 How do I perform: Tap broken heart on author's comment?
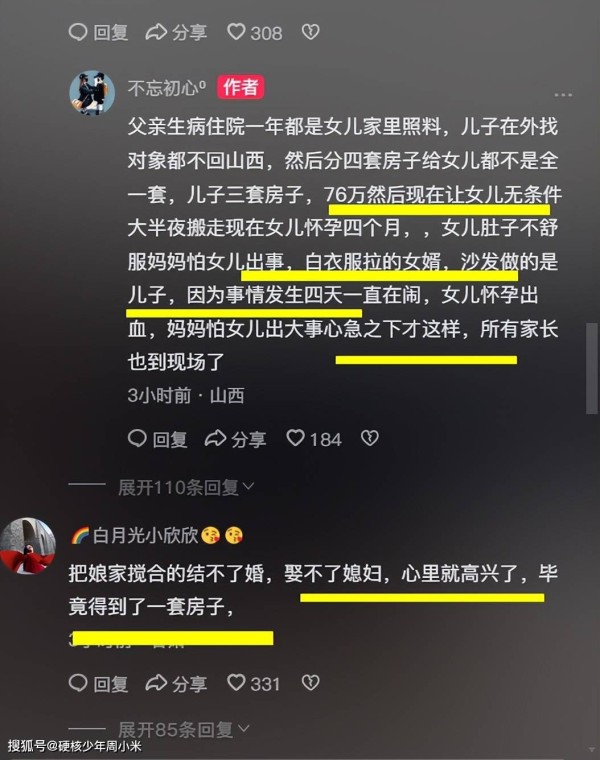370,438
